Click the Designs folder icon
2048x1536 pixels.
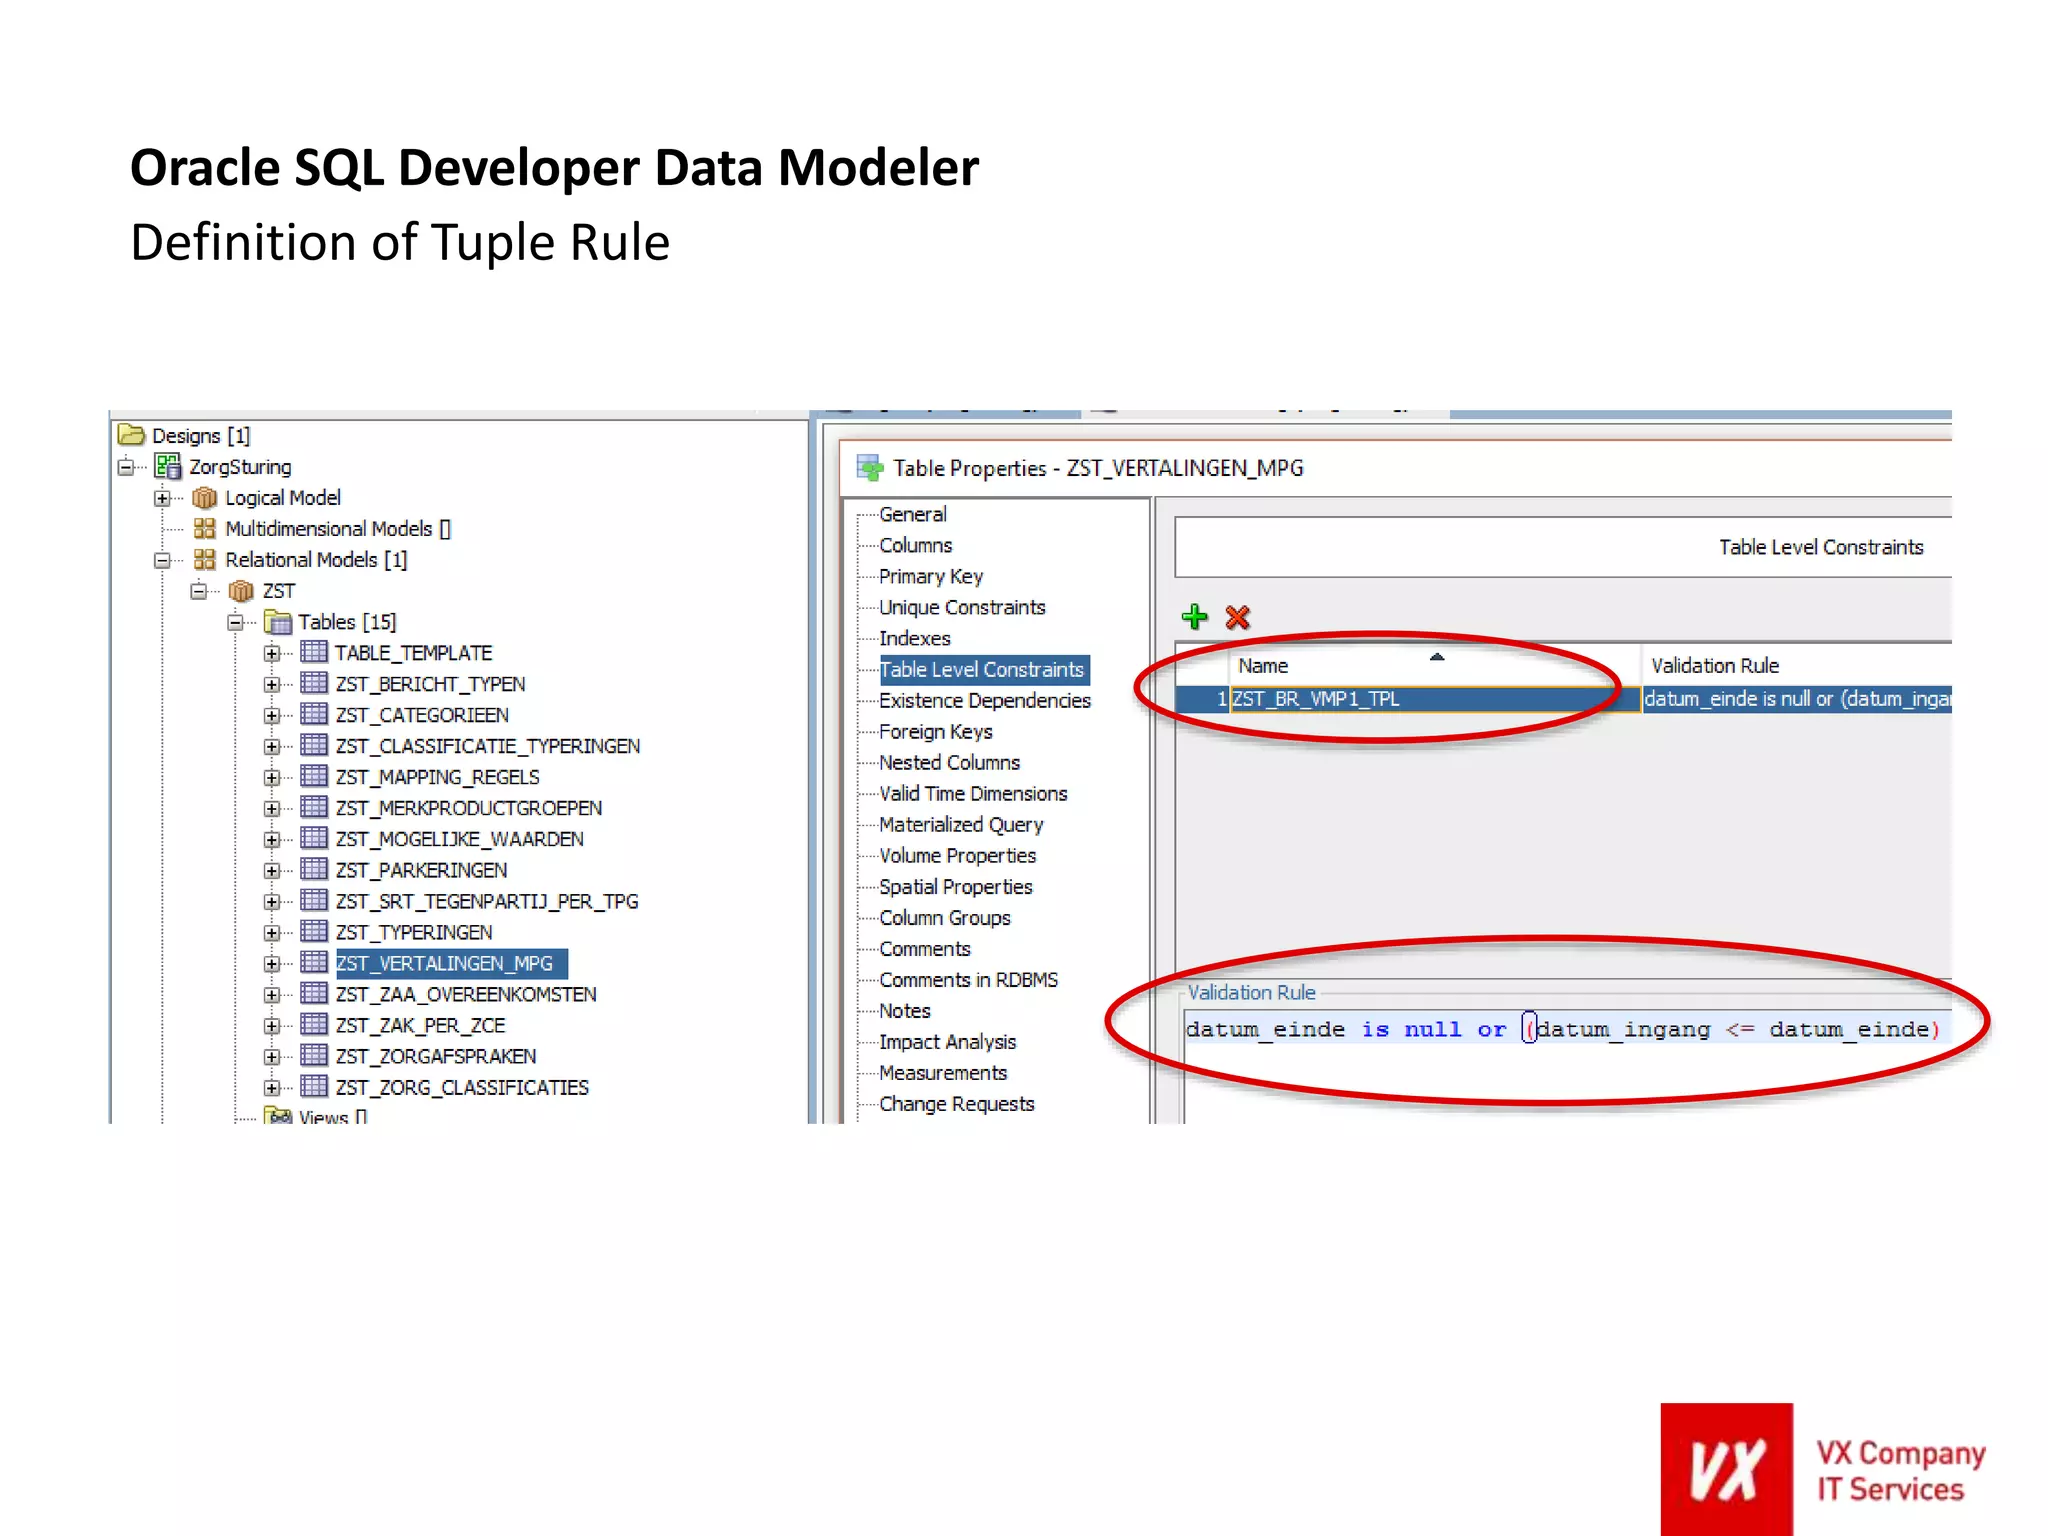coord(131,435)
